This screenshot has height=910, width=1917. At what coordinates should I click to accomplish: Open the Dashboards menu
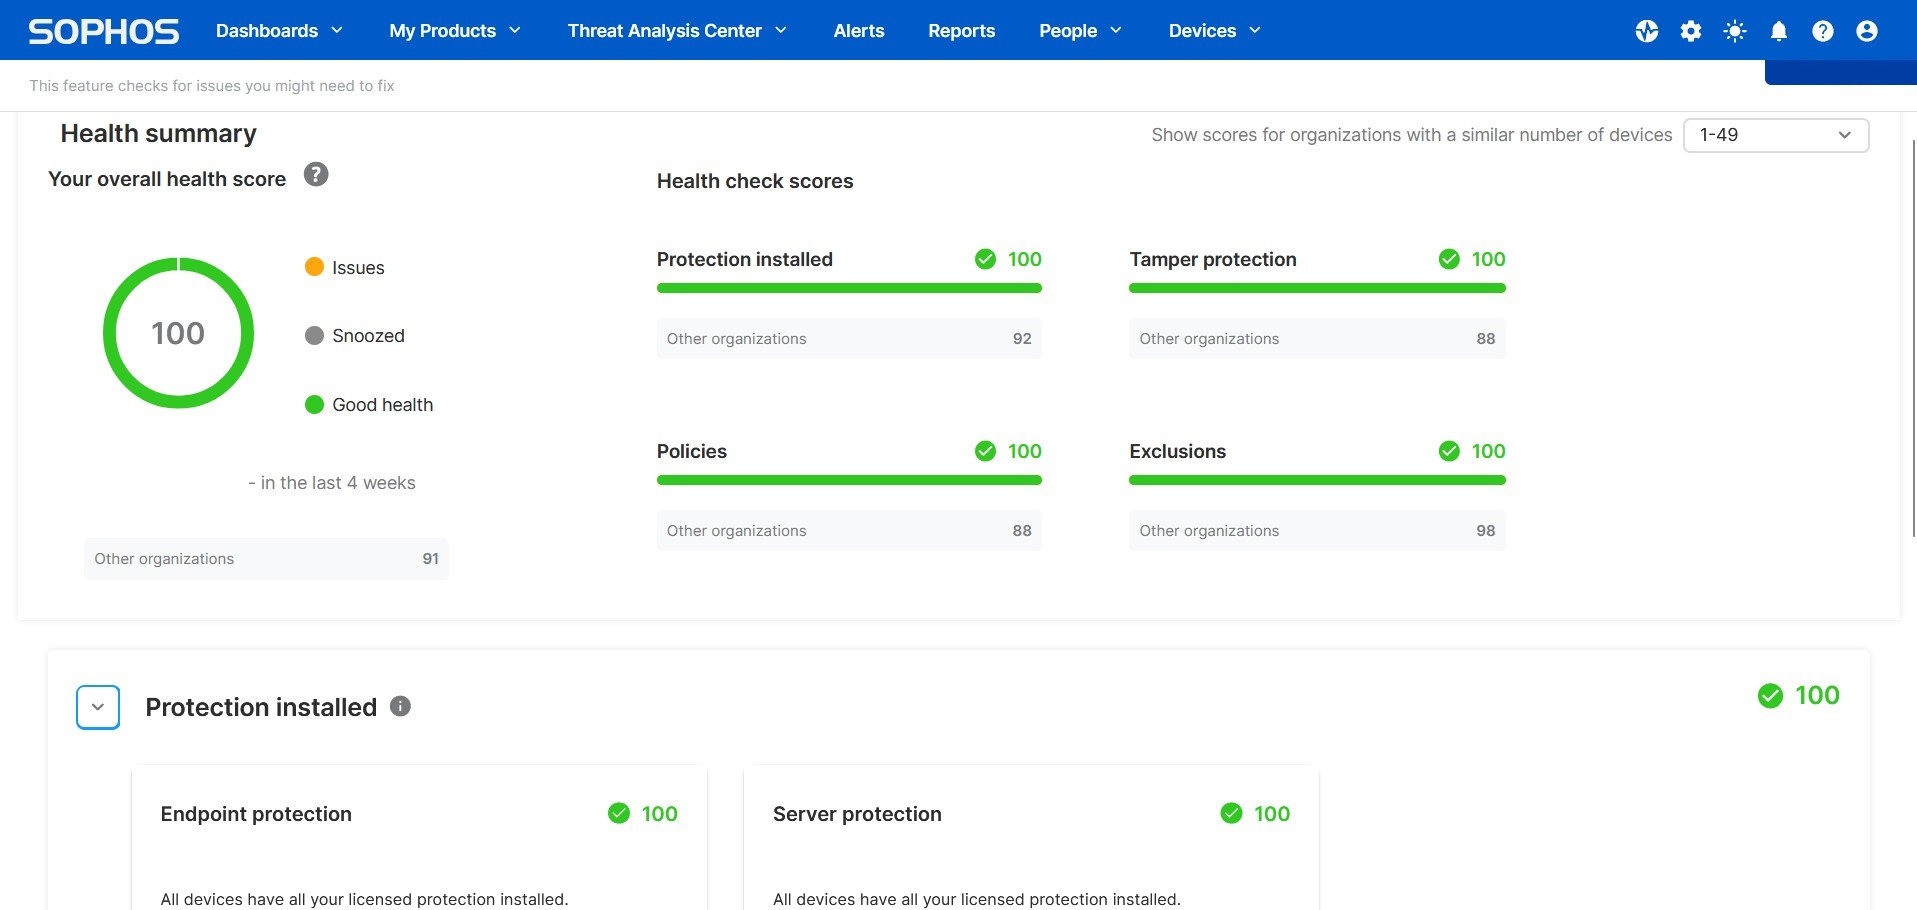point(268,30)
